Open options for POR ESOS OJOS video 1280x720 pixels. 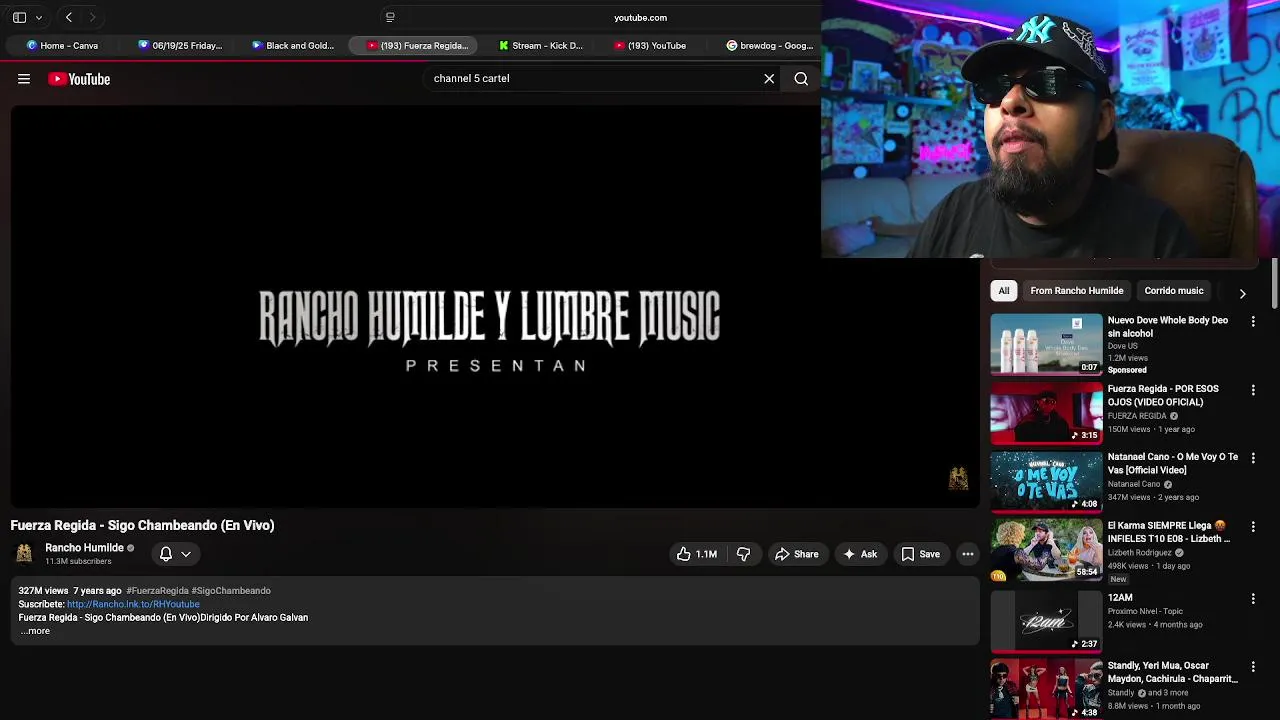[x=1253, y=390]
